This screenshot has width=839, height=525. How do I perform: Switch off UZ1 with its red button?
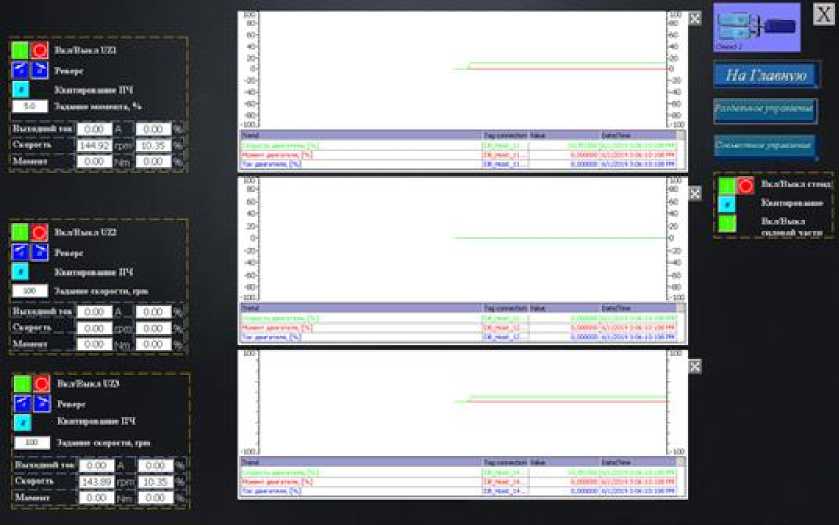tap(39, 50)
